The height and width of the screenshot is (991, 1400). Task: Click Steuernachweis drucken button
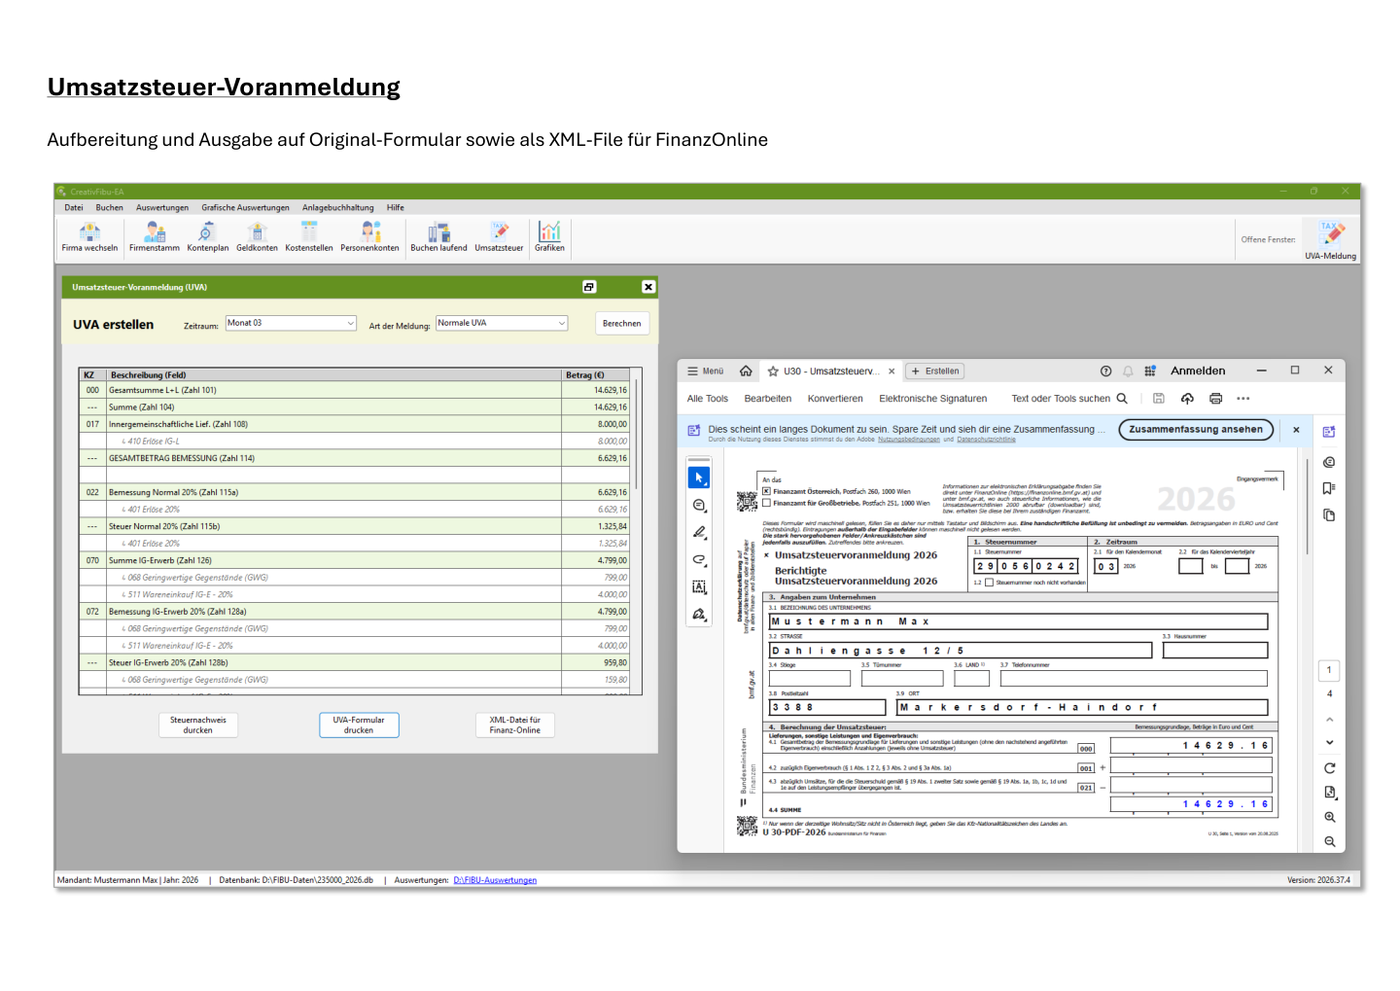click(x=198, y=725)
